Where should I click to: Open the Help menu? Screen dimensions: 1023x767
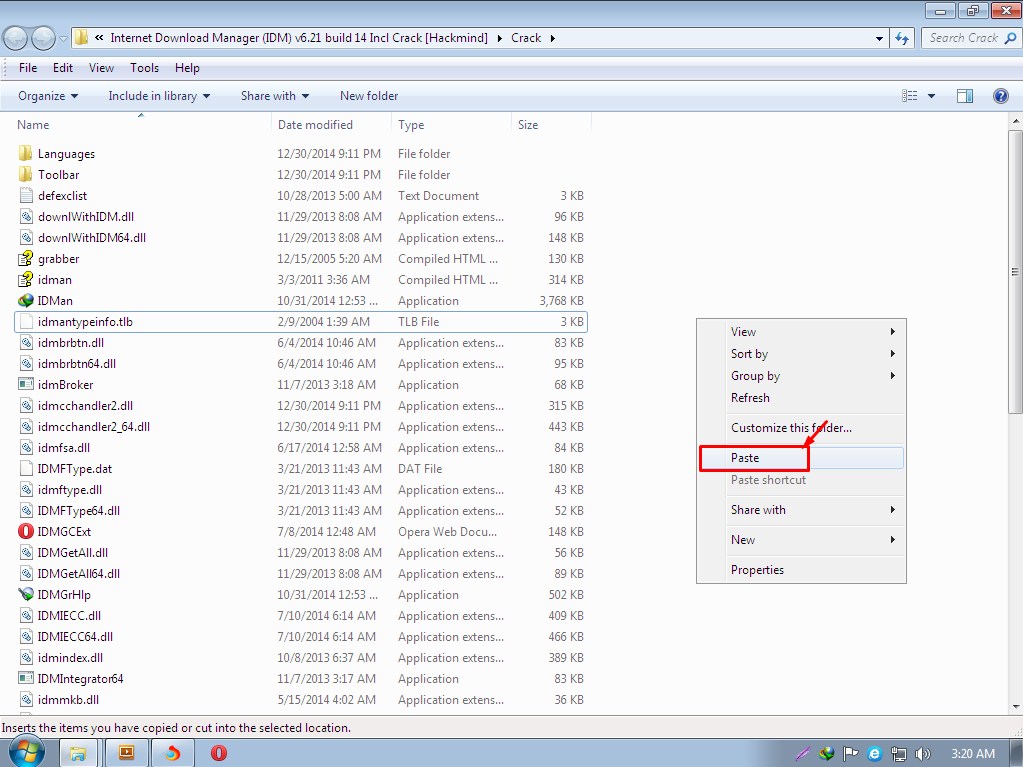pos(187,68)
